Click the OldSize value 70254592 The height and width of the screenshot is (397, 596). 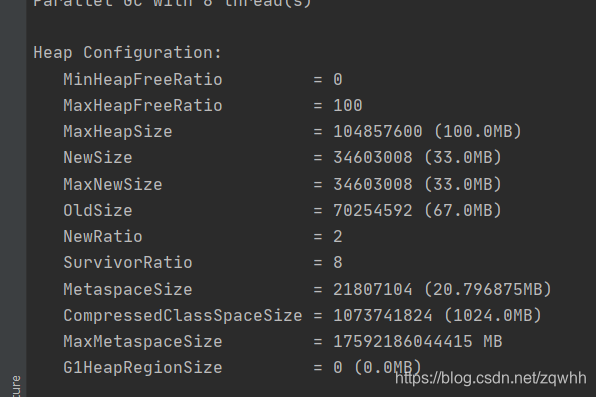pyautogui.click(x=373, y=211)
